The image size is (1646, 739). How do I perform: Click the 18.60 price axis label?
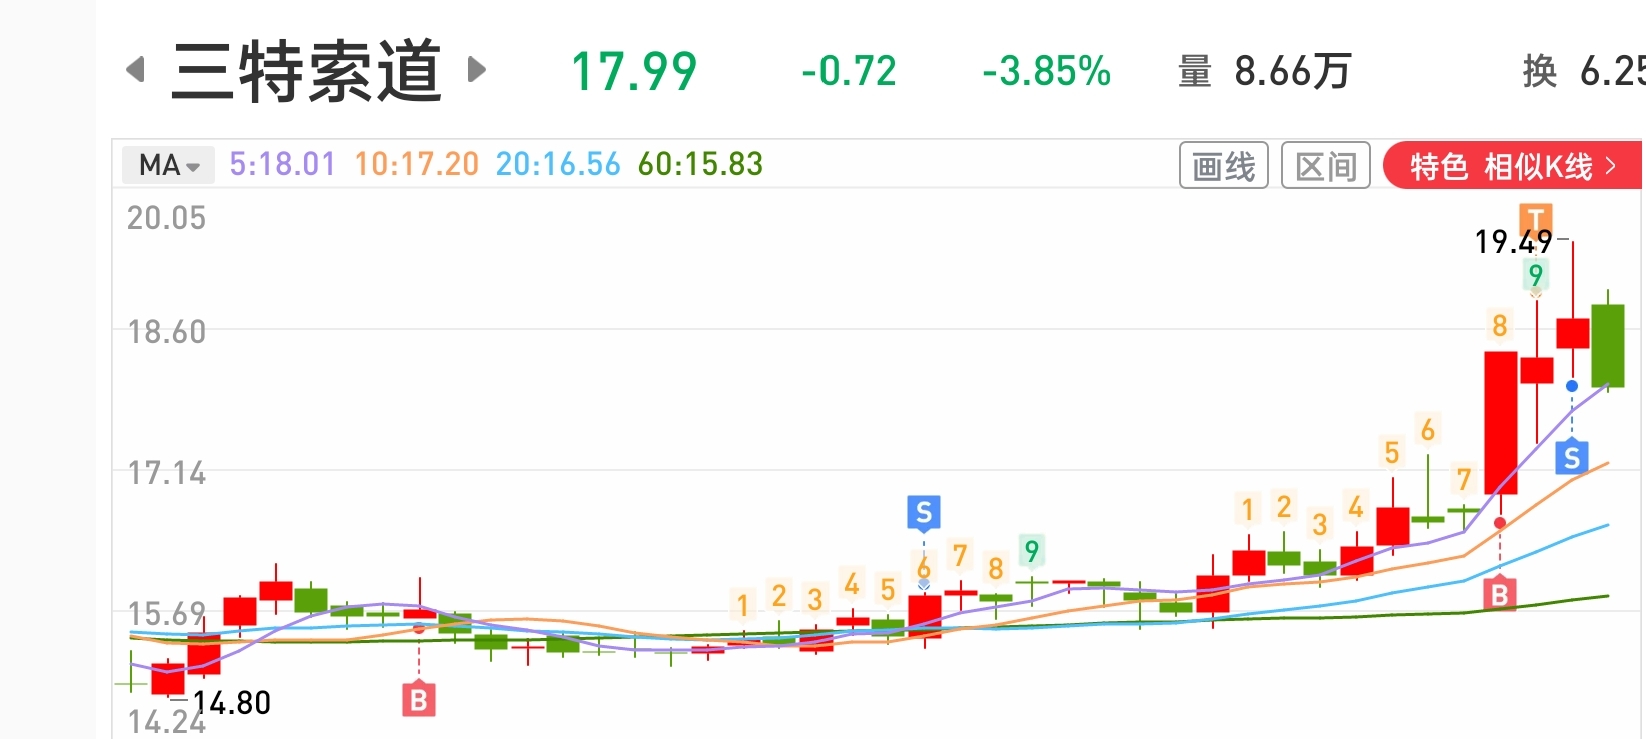point(166,332)
